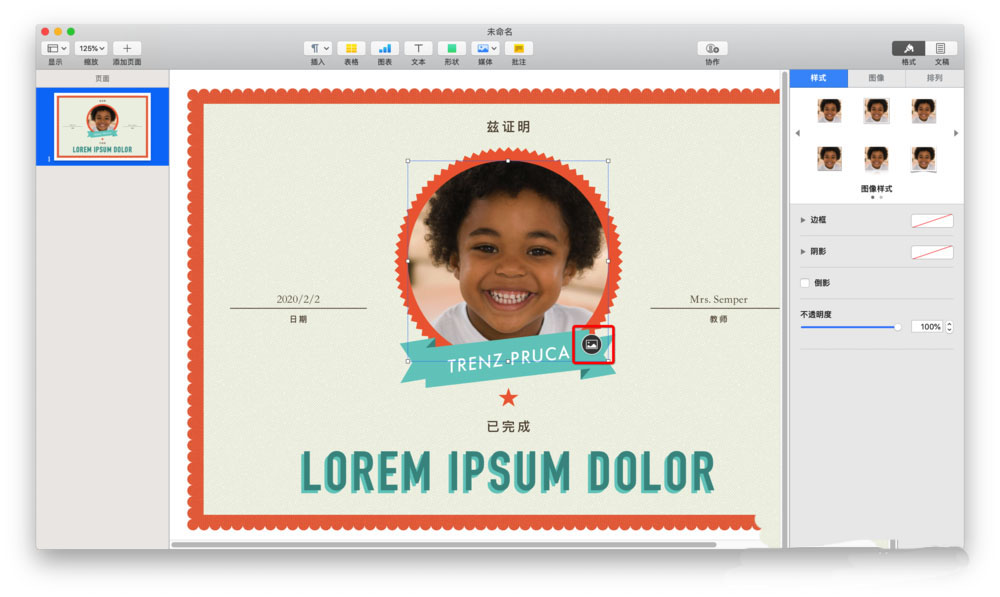Open the 格式 format inspector button
Image resolution: width=1000 pixels, height=597 pixels.
coord(908,48)
